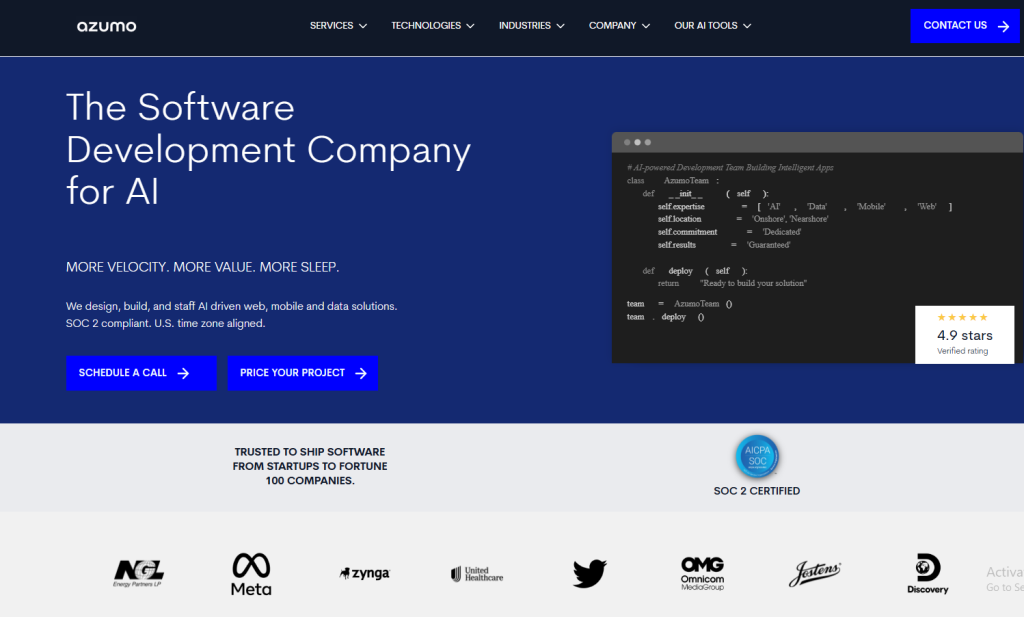Expand the Our AI Tools chevron

point(747,26)
